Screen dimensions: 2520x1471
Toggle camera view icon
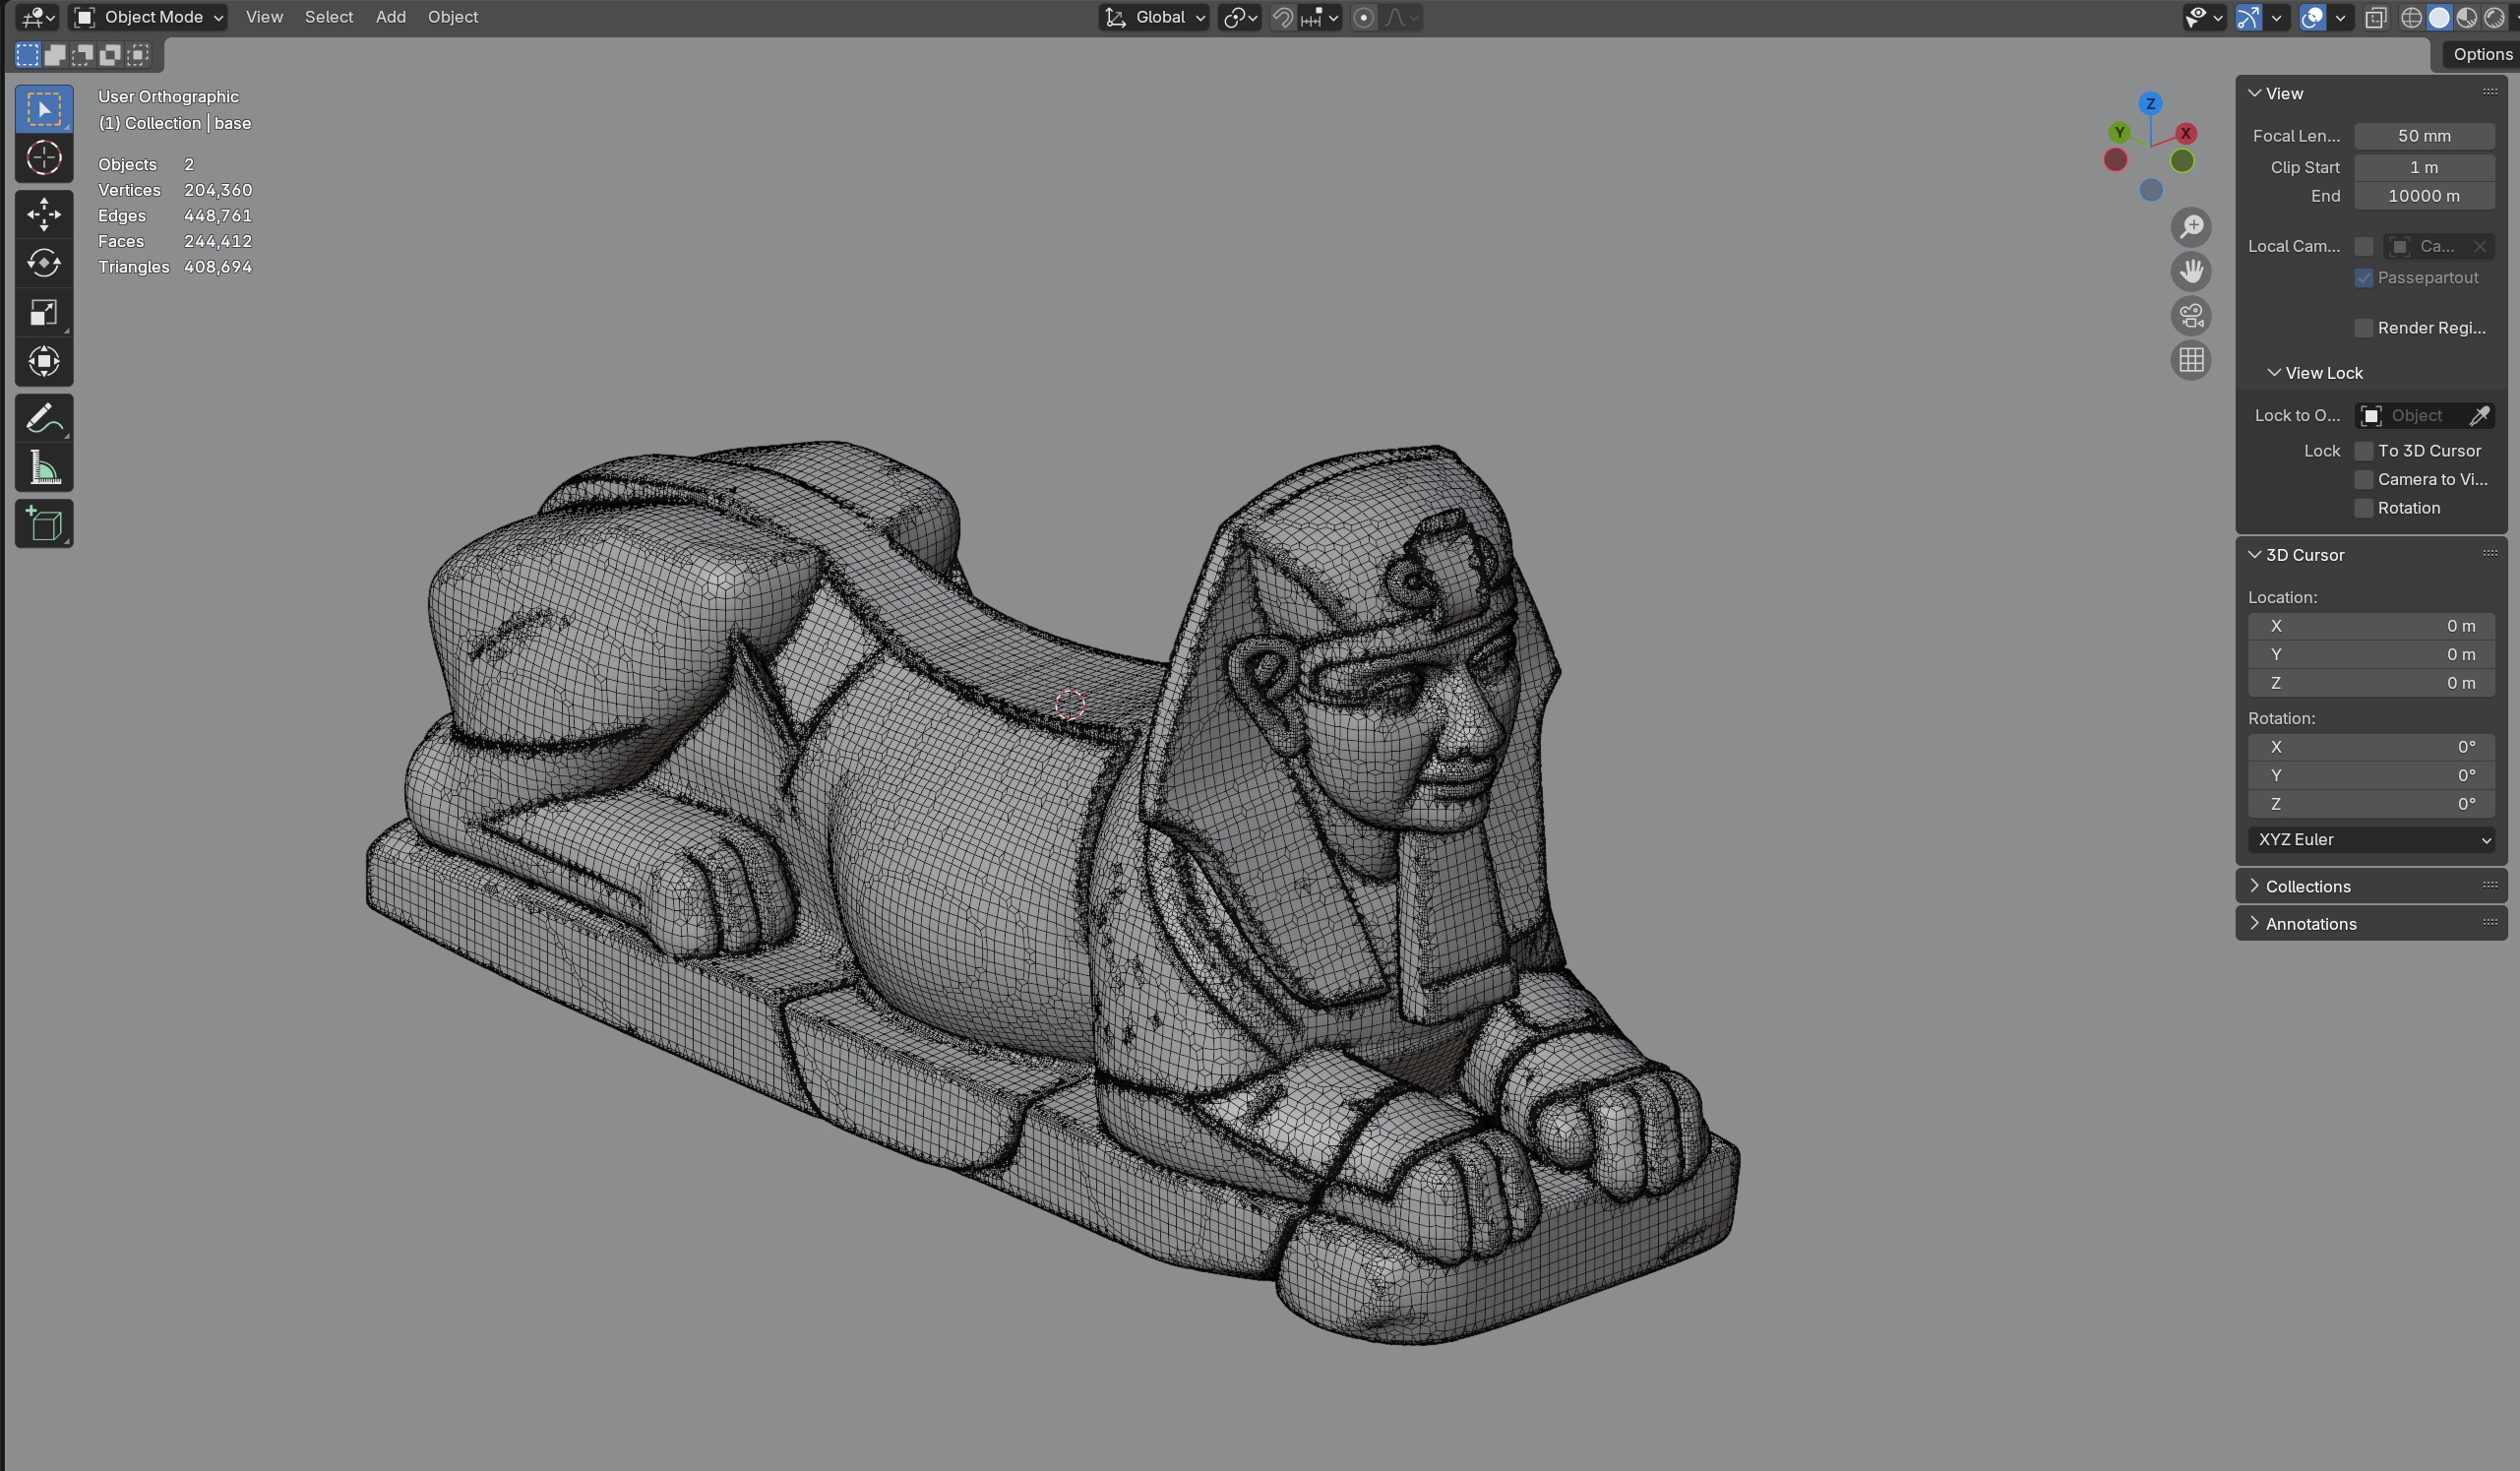pyautogui.click(x=2191, y=316)
